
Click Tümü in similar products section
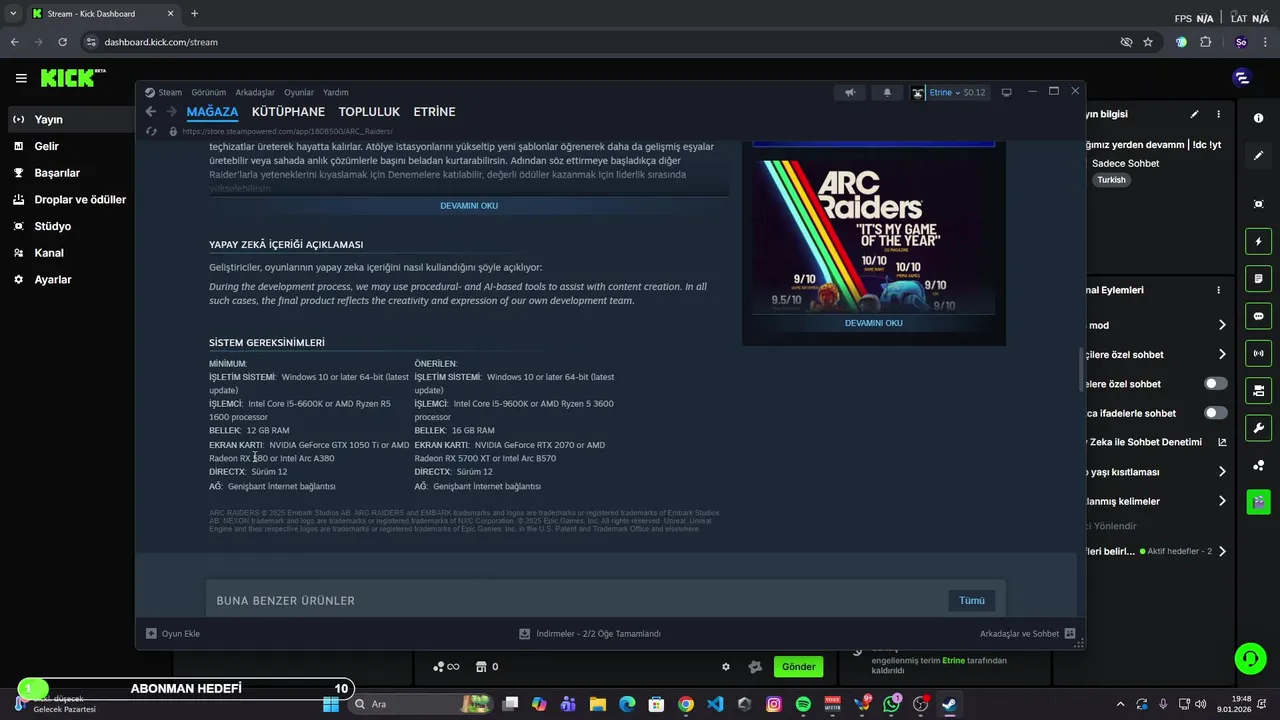pos(972,600)
